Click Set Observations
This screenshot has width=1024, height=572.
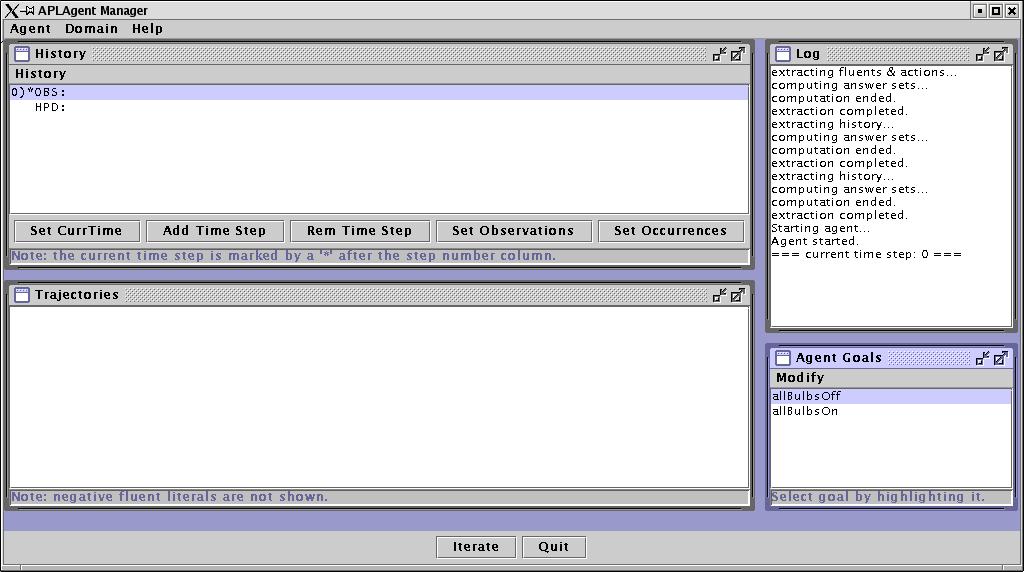tap(513, 231)
